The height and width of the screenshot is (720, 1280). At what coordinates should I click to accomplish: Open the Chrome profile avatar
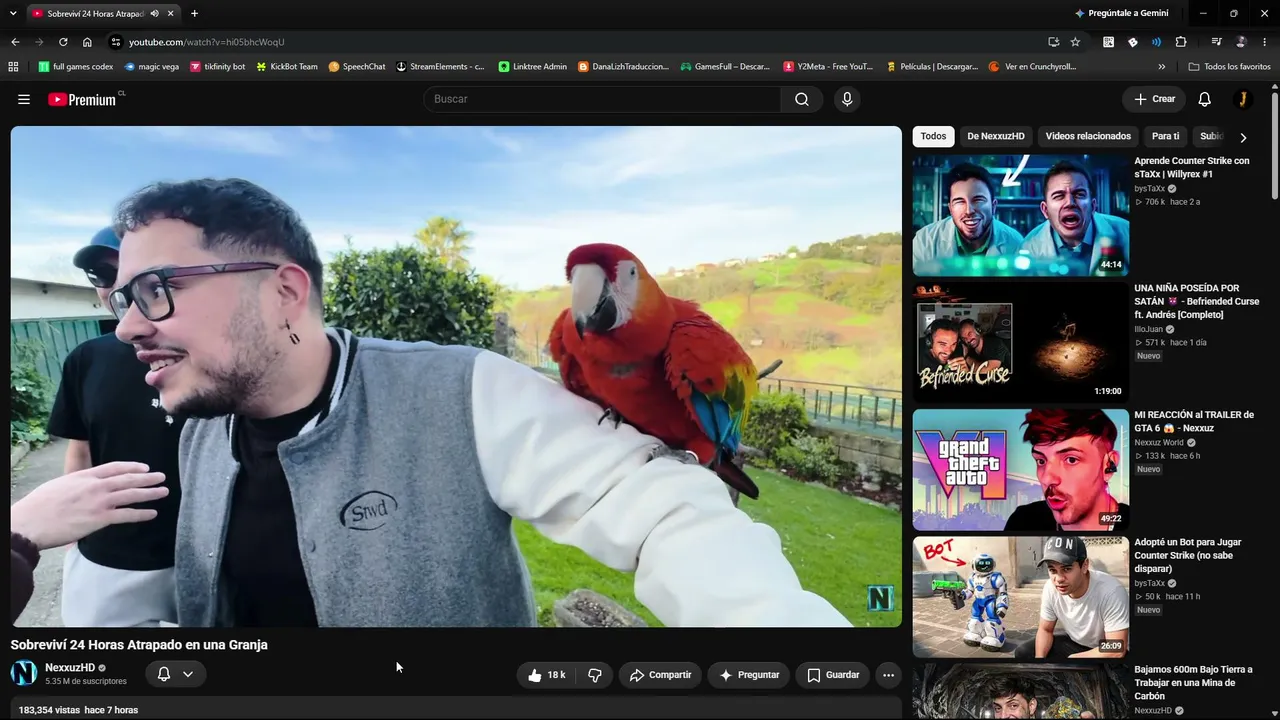pos(1241,42)
